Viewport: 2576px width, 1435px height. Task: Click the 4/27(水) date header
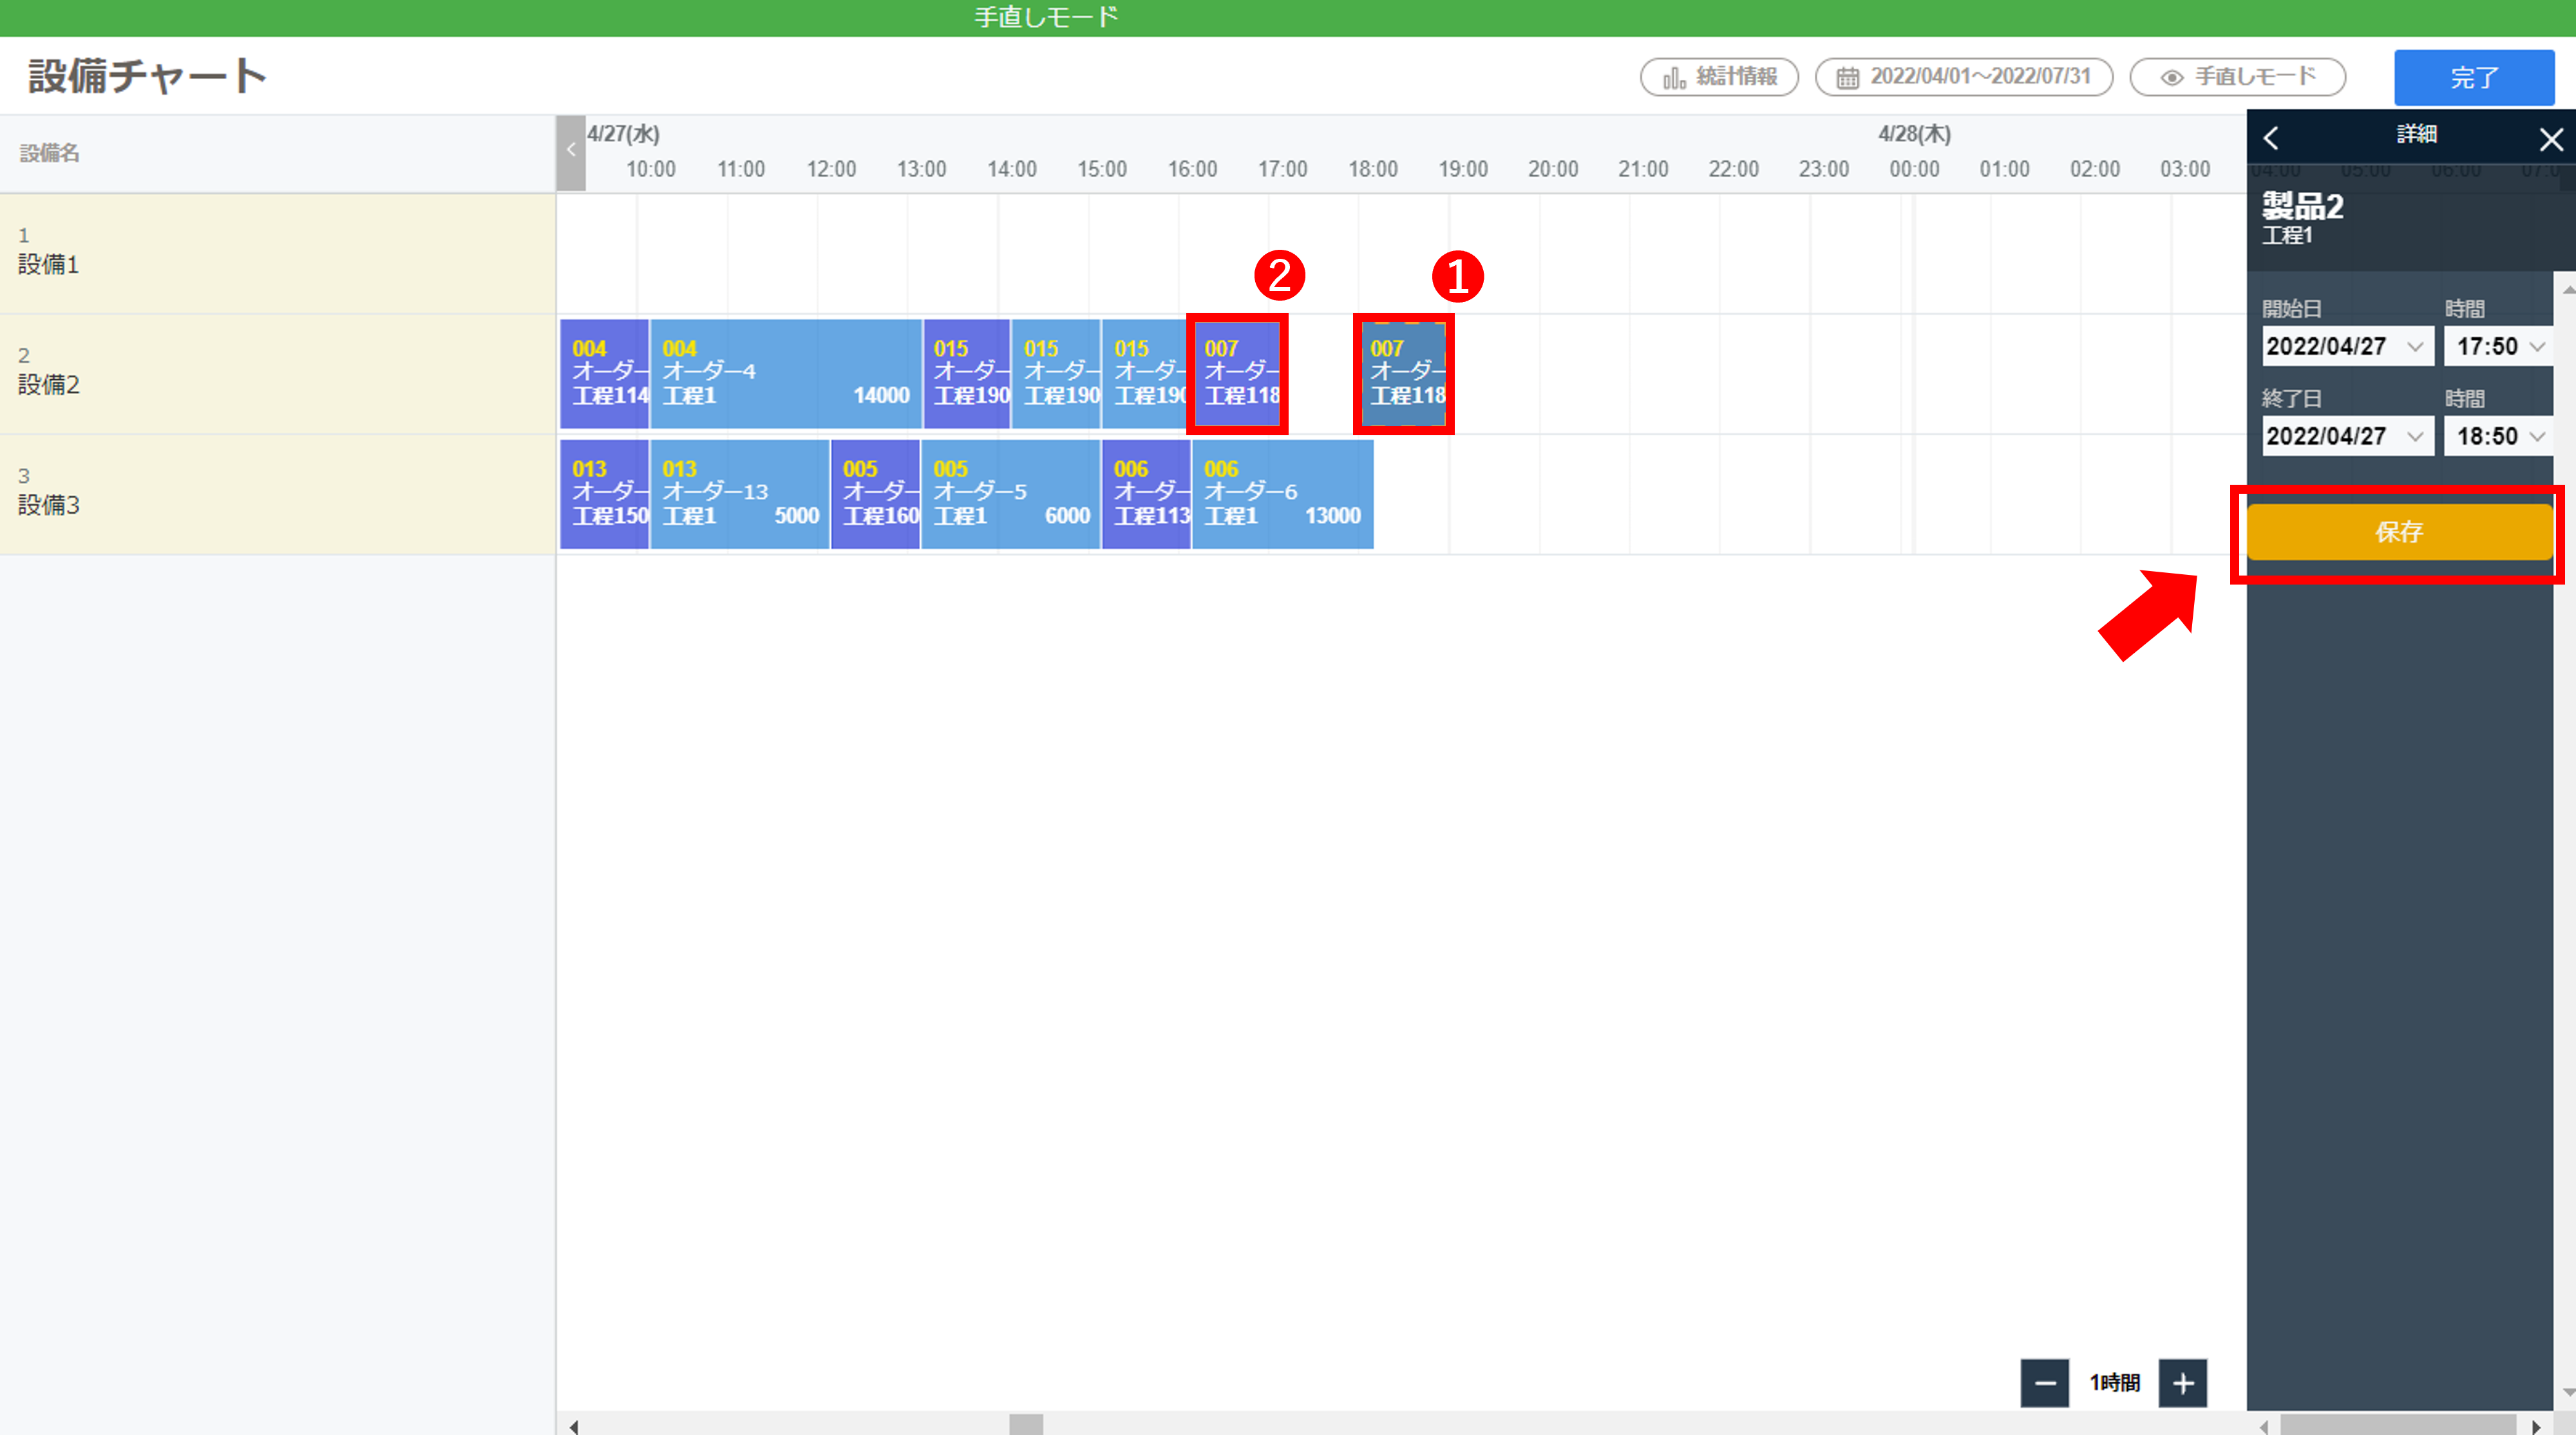click(623, 134)
